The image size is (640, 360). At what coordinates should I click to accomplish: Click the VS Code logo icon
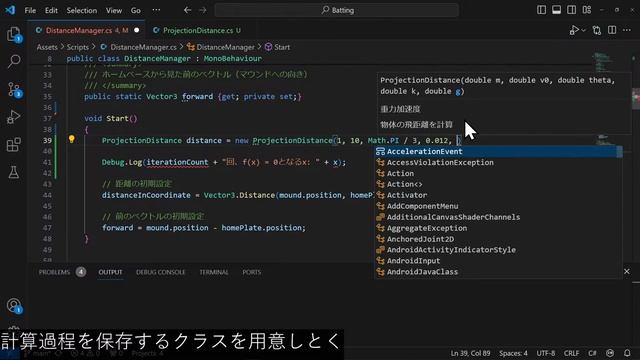10,10
